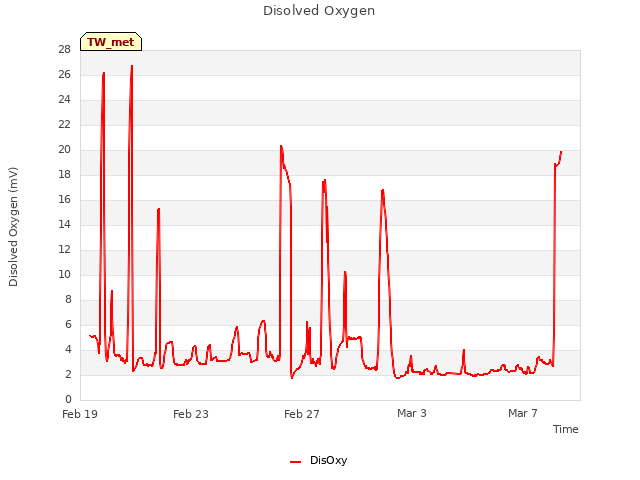Click the y-axis value 24

64,99
